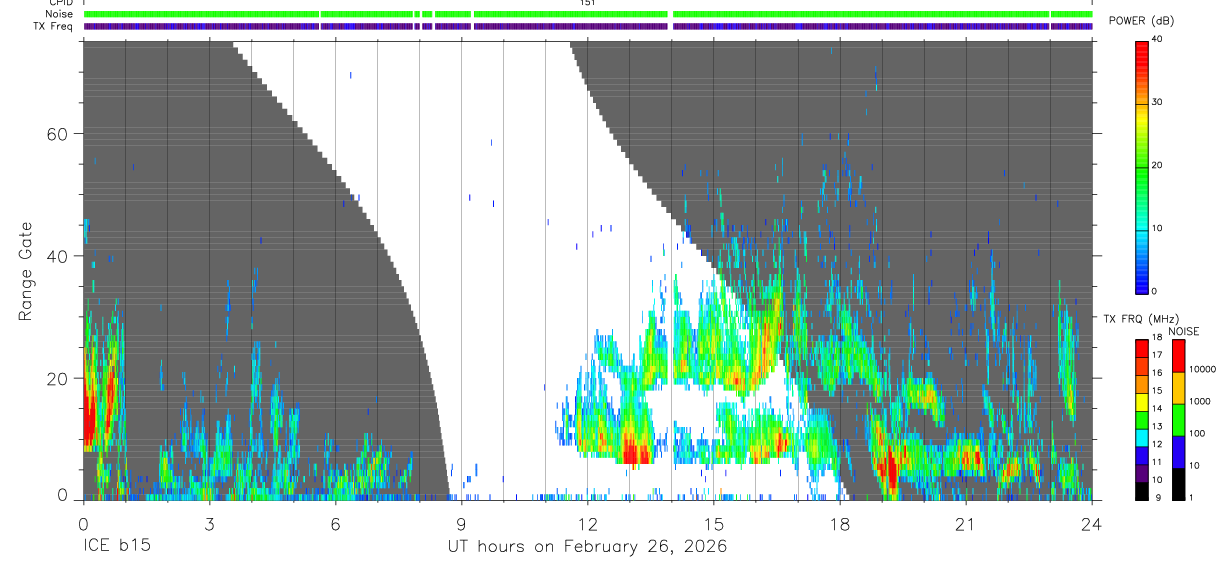Click the "POWER (dB)" color scale title
This screenshot has height=567, width=1228.
[x=1141, y=20]
